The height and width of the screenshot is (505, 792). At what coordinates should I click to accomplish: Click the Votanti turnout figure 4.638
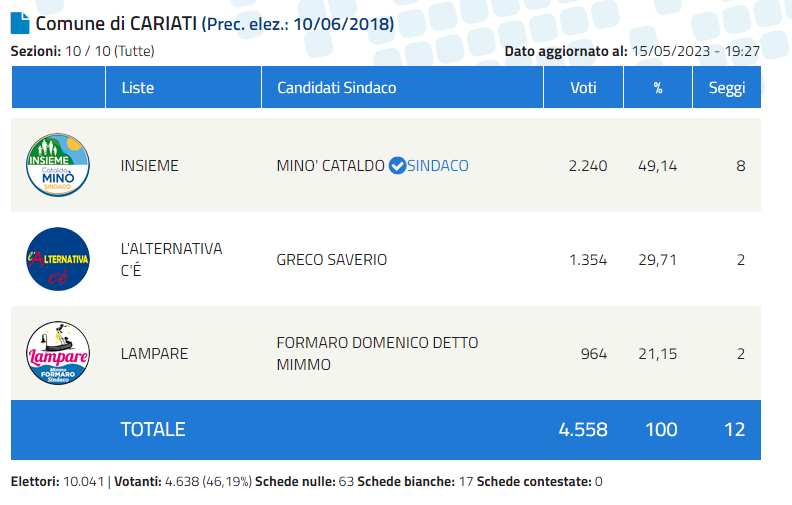(x=182, y=481)
